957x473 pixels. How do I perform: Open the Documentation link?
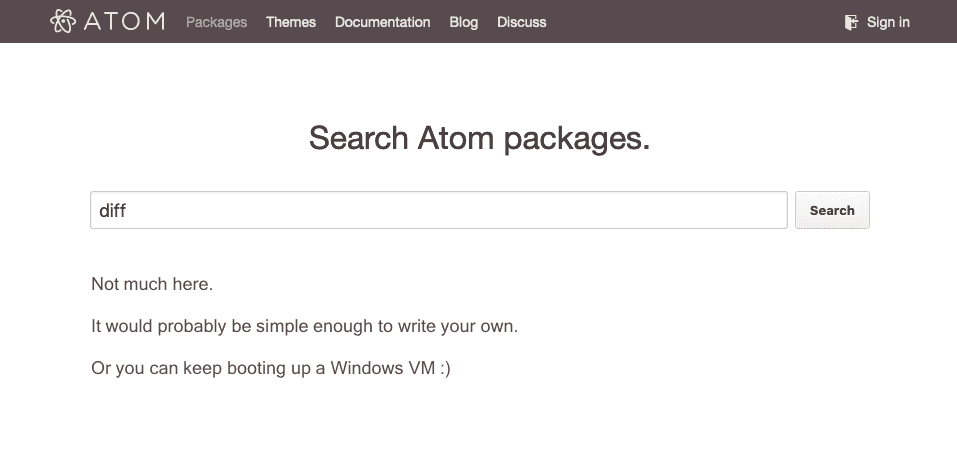383,22
